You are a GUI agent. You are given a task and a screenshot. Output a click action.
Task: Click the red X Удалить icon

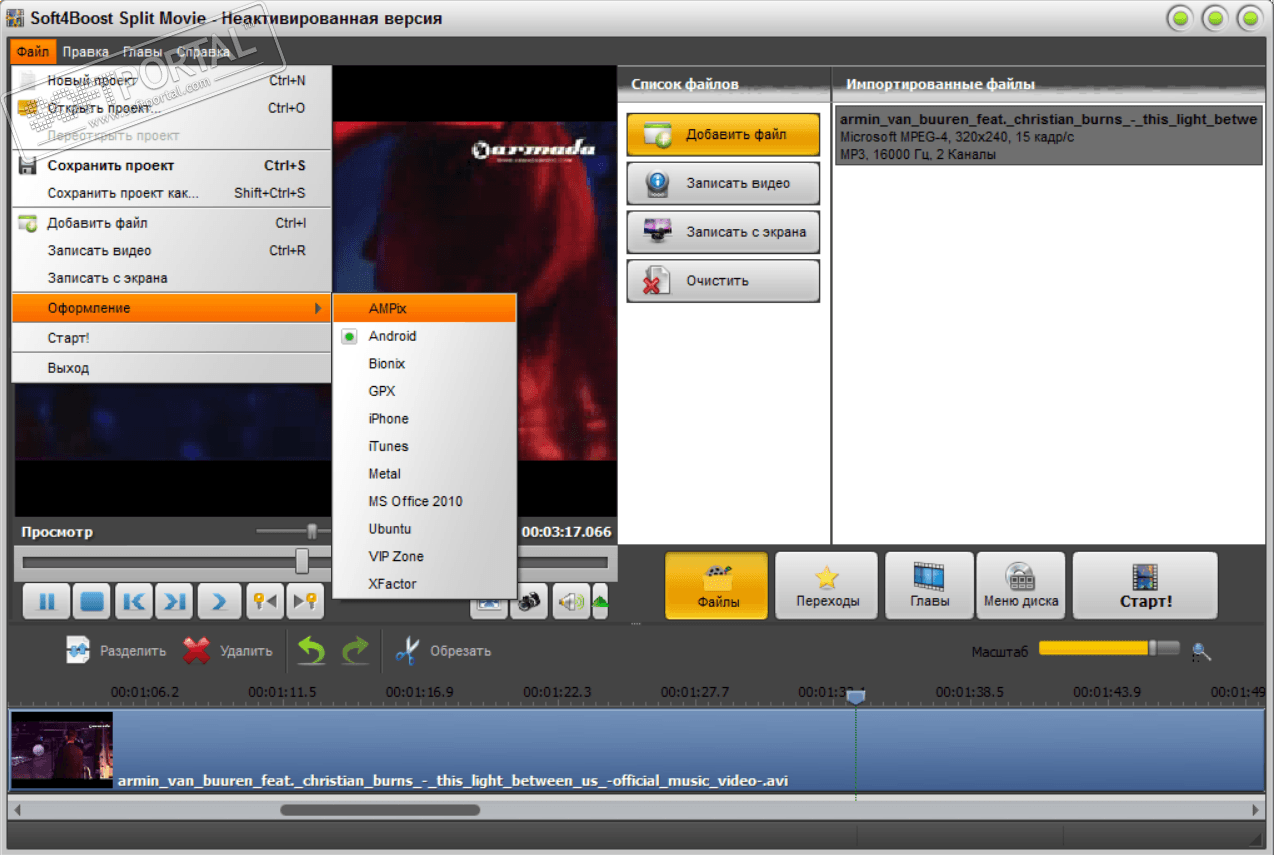[197, 651]
